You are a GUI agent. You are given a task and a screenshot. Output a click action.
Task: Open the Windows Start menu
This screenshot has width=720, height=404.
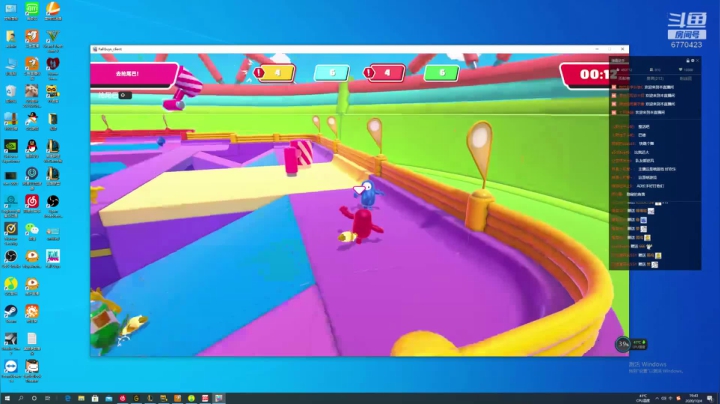[7, 398]
